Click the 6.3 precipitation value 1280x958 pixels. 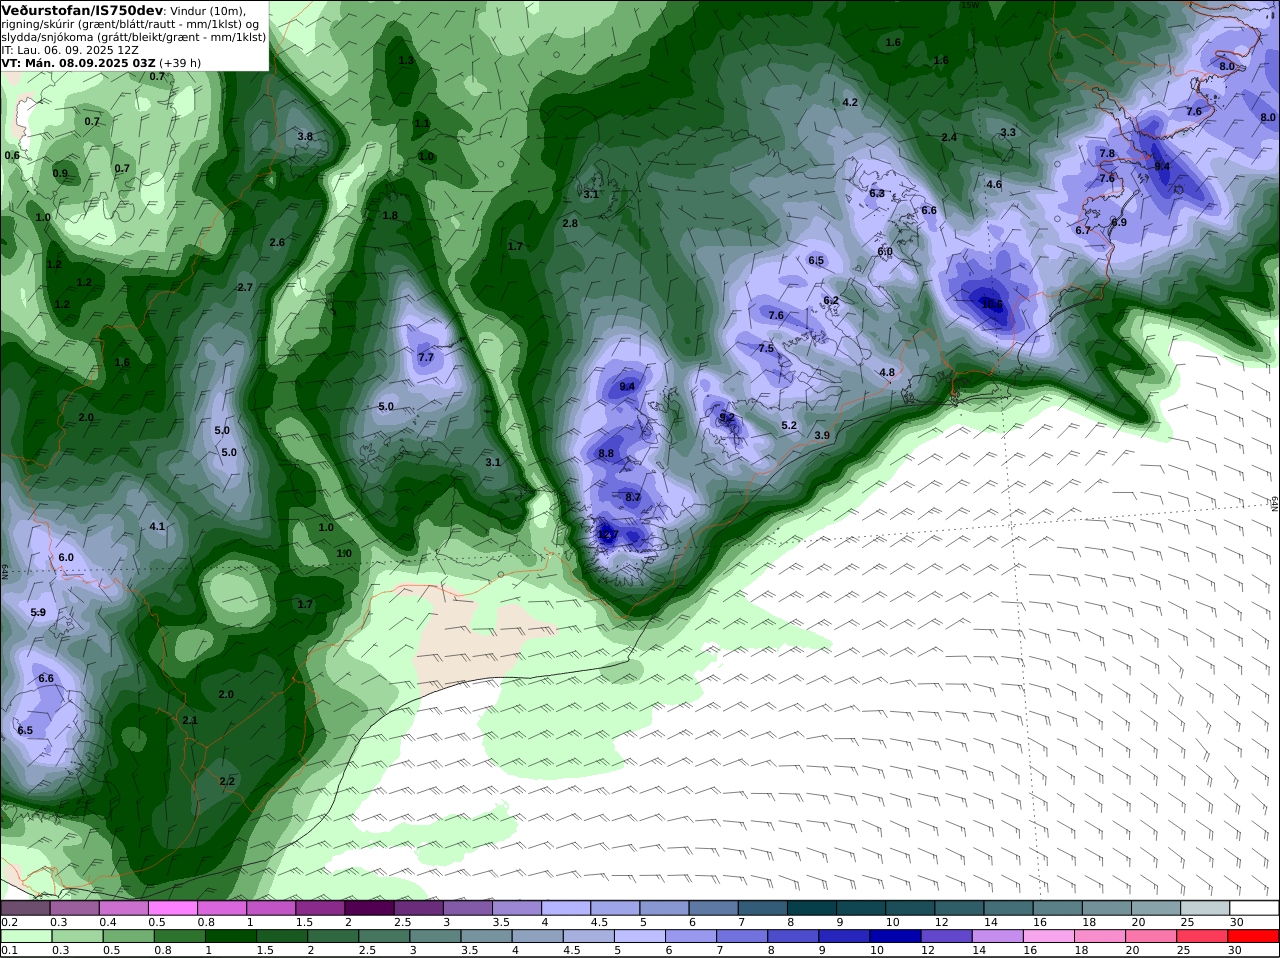(x=877, y=193)
